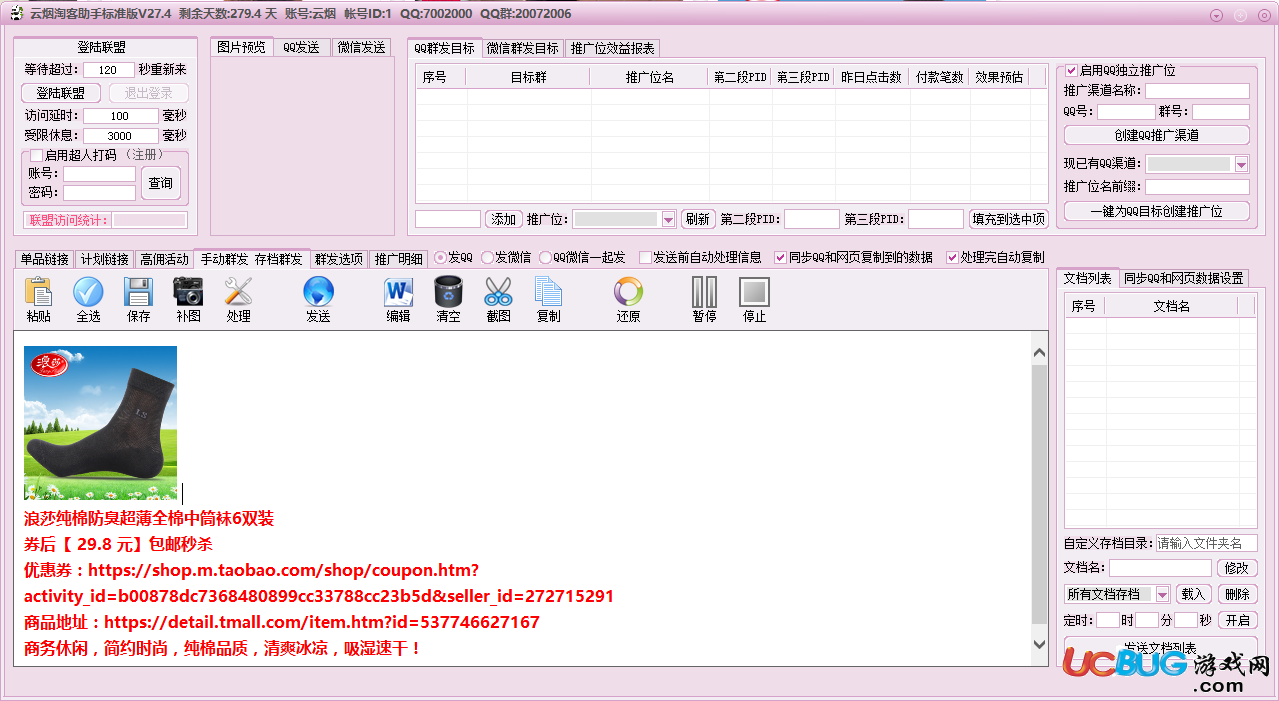
Task: Click the 删除 button
Action: [x=1236, y=594]
